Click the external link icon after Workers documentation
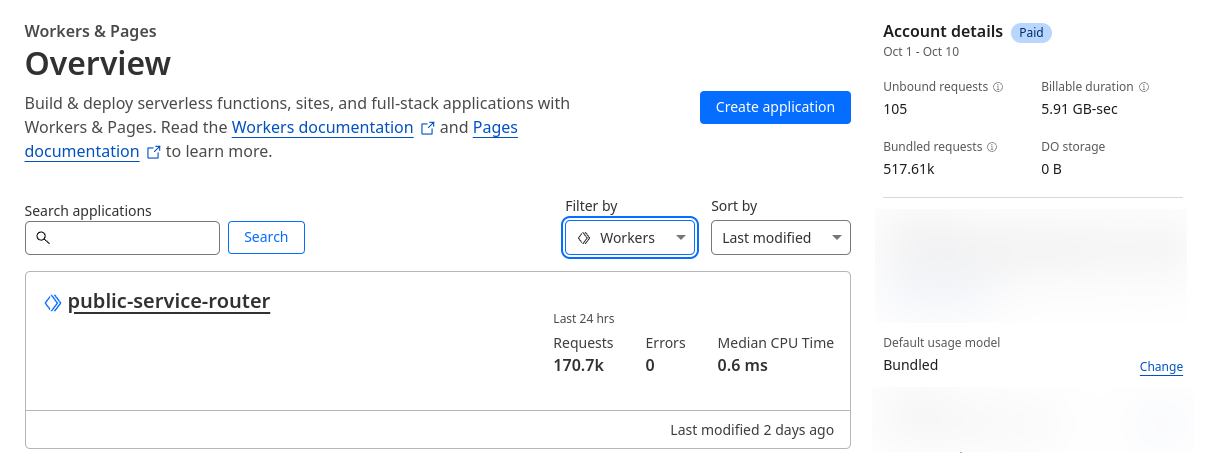Image resolution: width=1224 pixels, height=453 pixels. click(x=428, y=128)
